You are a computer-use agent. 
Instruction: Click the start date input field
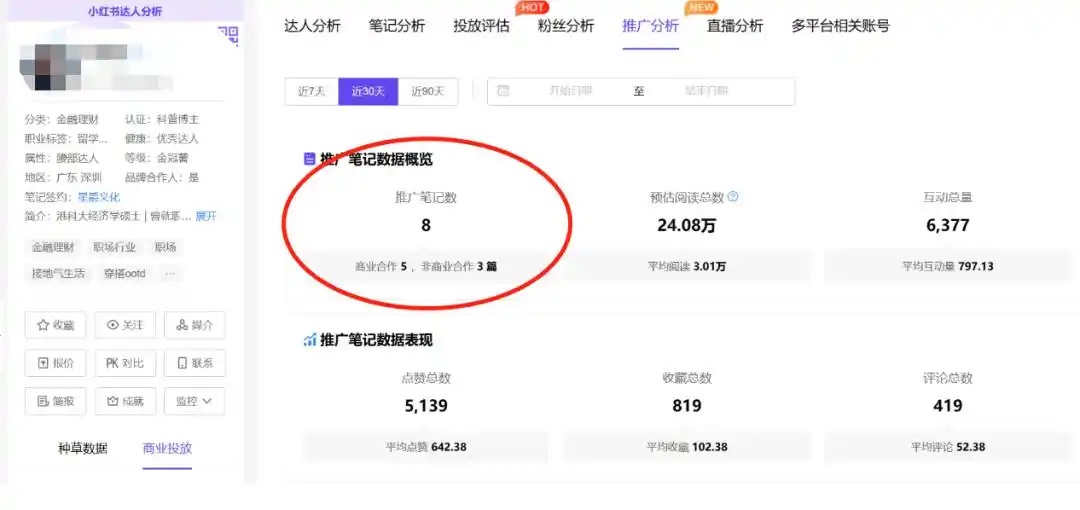tap(570, 91)
